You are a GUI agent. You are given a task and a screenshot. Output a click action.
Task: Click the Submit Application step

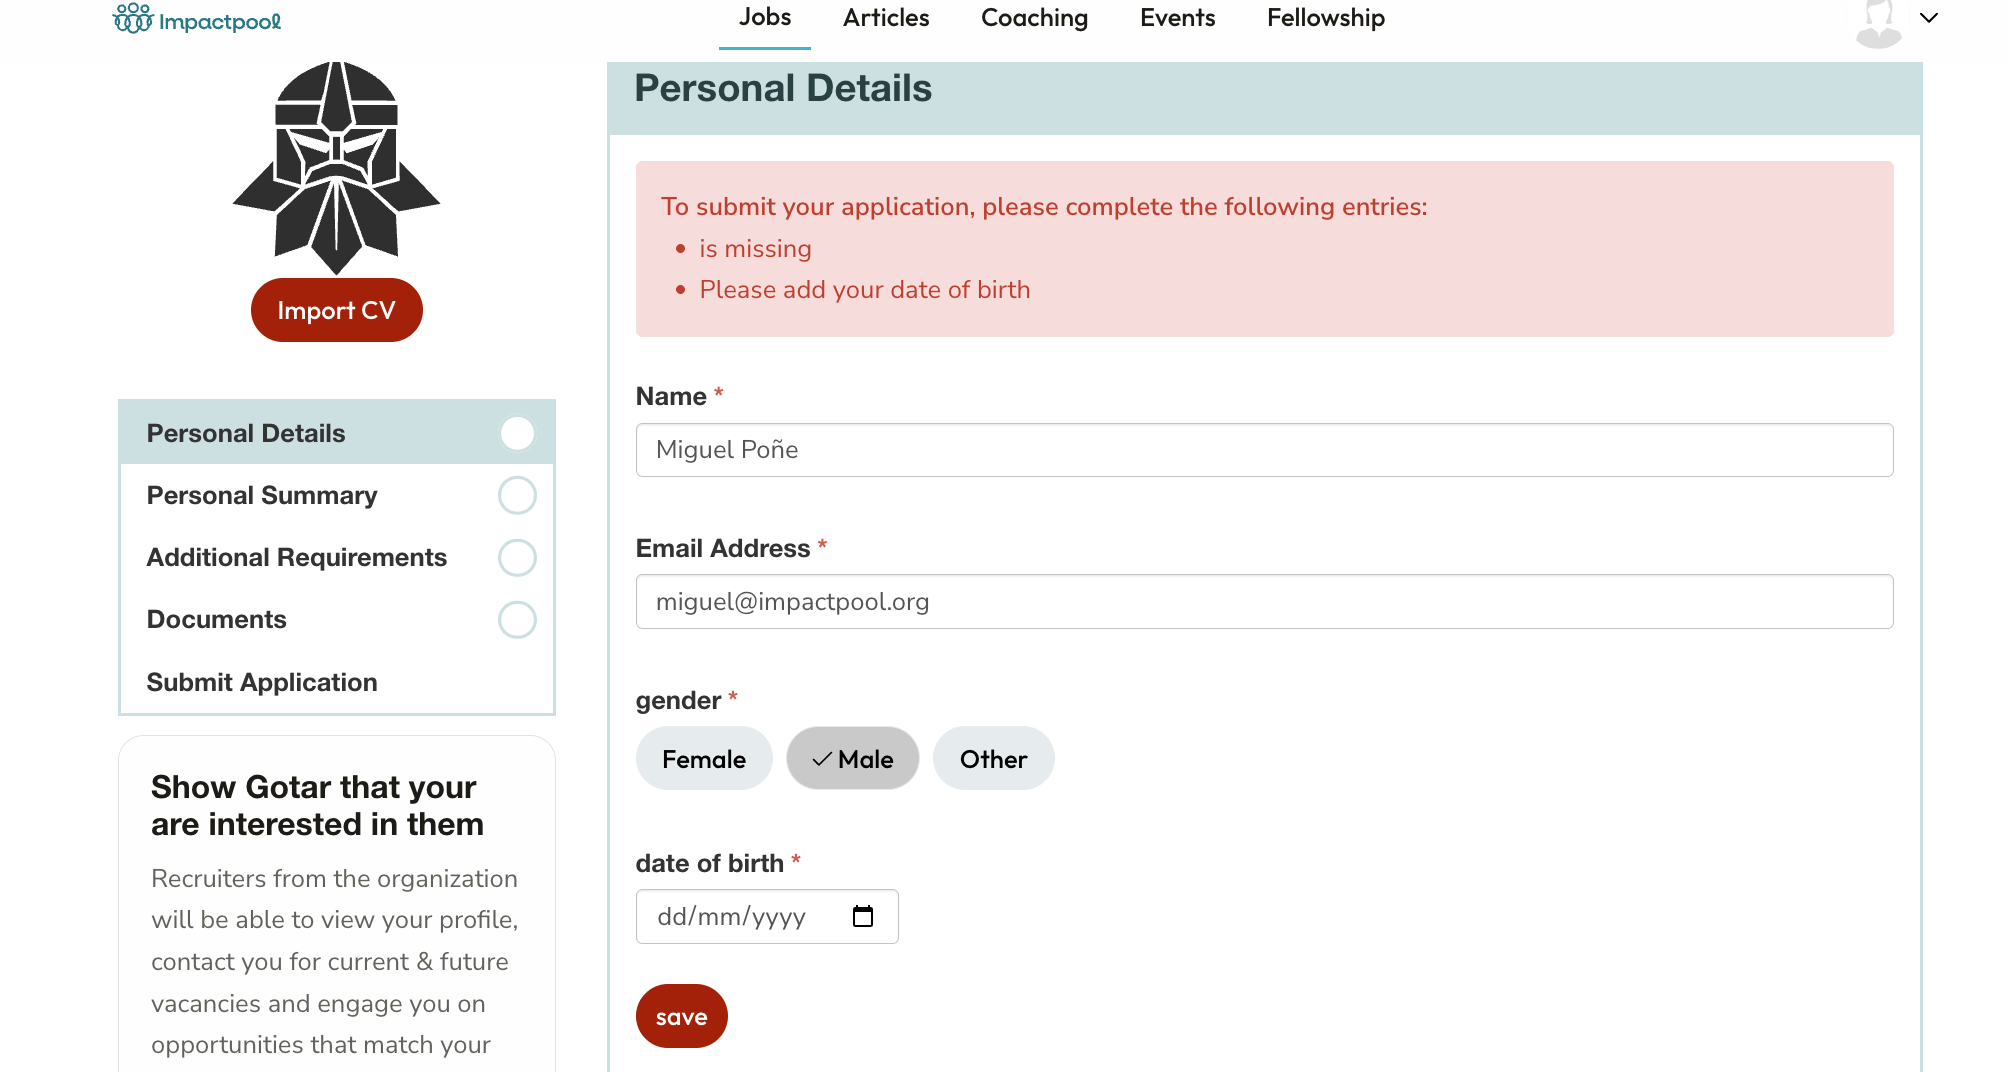(x=262, y=682)
